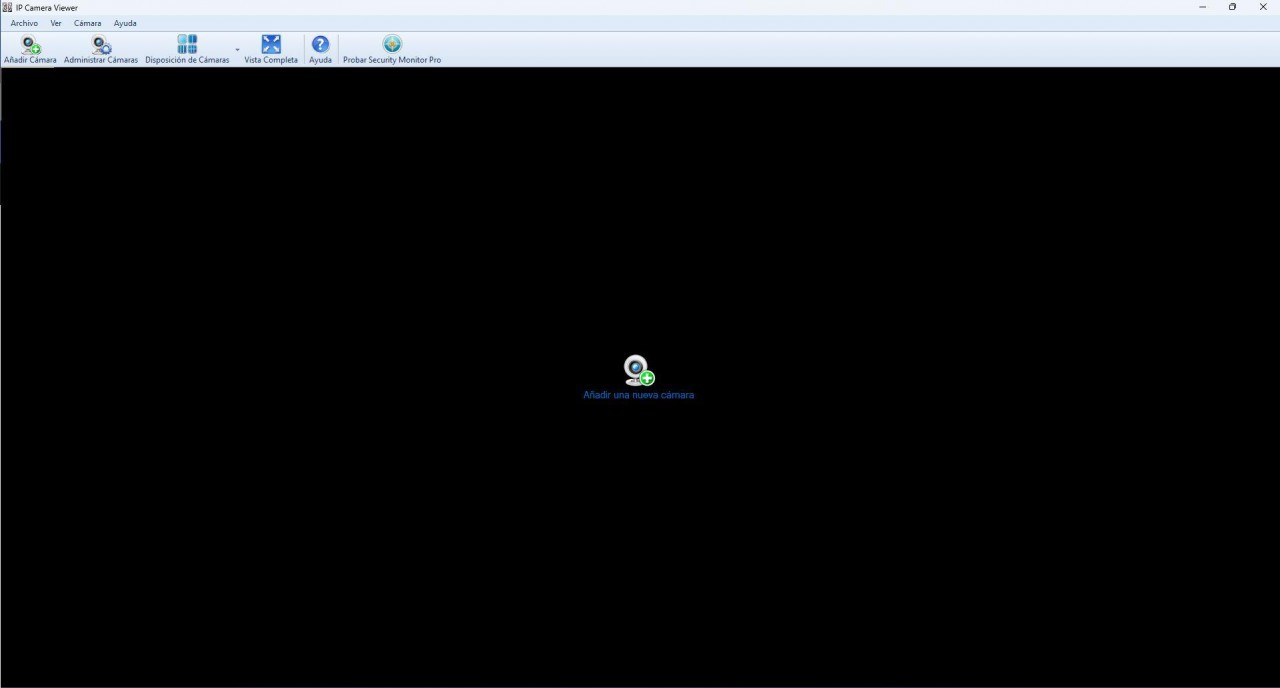The width and height of the screenshot is (1280, 688).
Task: Follow the "Añadir una nueva cámara" link
Action: tap(638, 395)
